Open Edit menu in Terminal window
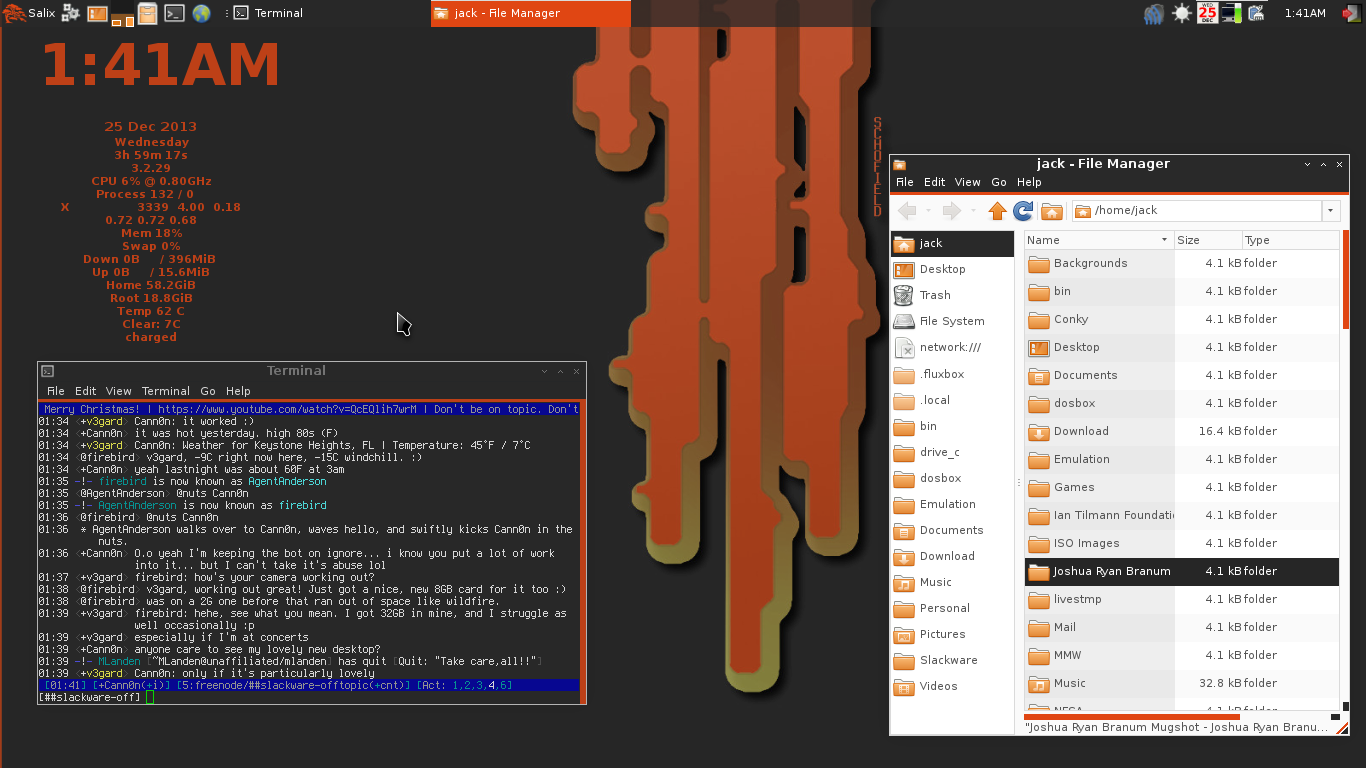The image size is (1366, 768). [x=86, y=391]
